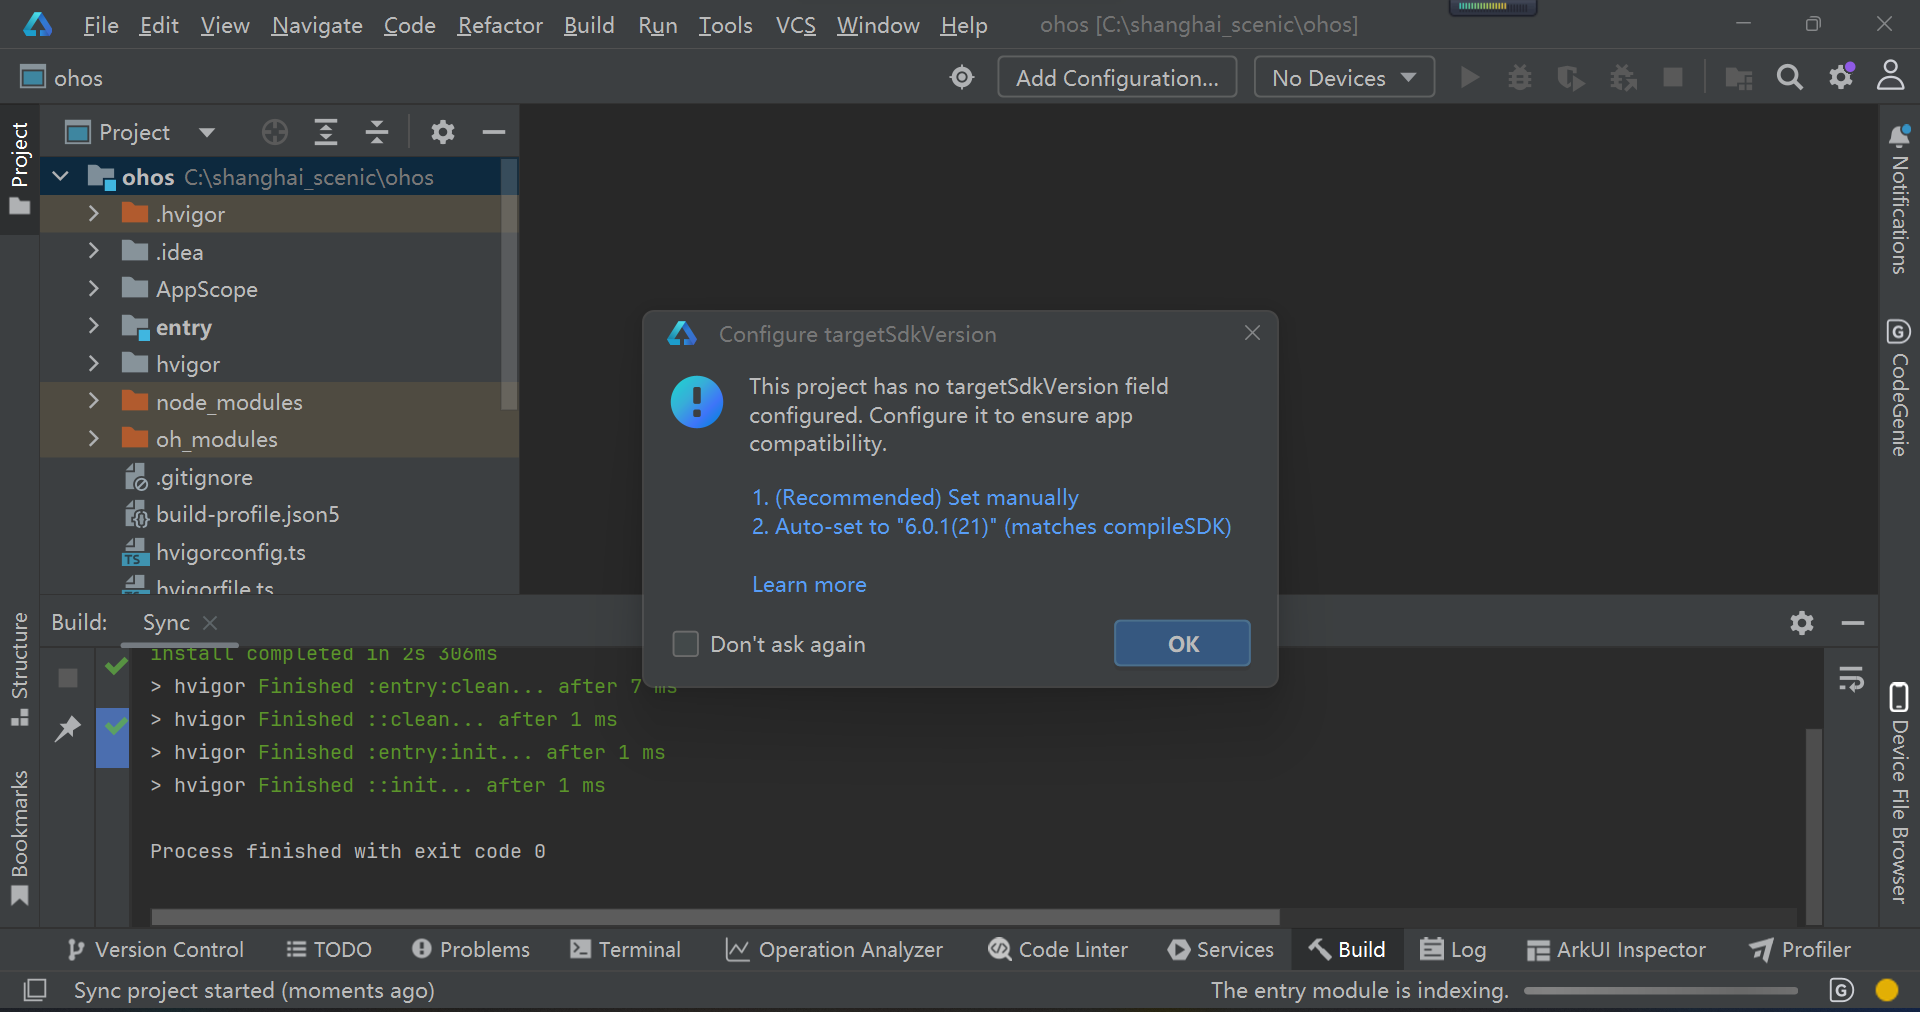
Task: Open Device File Browser sidebar
Action: 1899,792
